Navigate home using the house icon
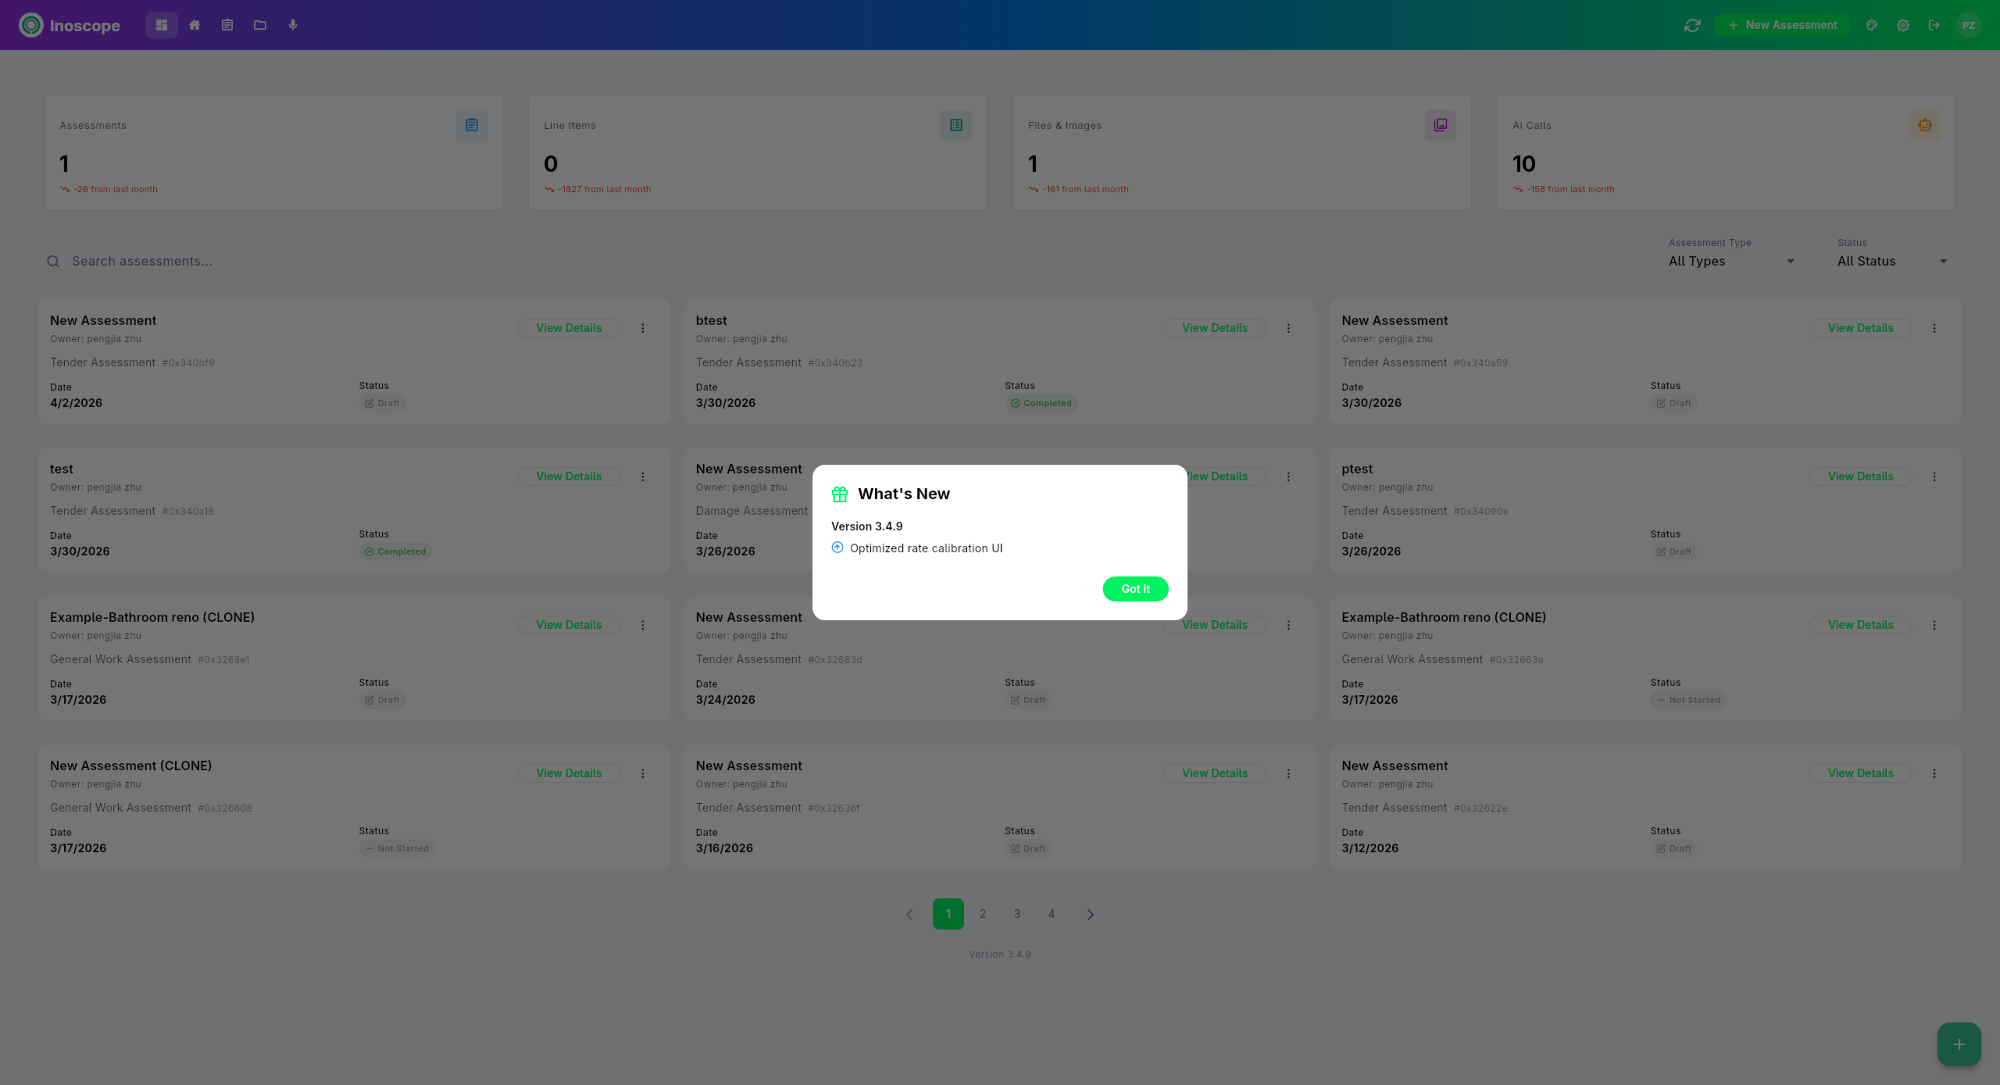 pos(195,24)
